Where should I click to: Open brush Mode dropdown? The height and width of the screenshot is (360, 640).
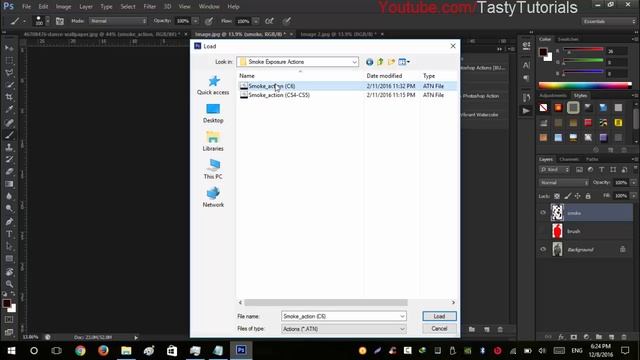118,21
